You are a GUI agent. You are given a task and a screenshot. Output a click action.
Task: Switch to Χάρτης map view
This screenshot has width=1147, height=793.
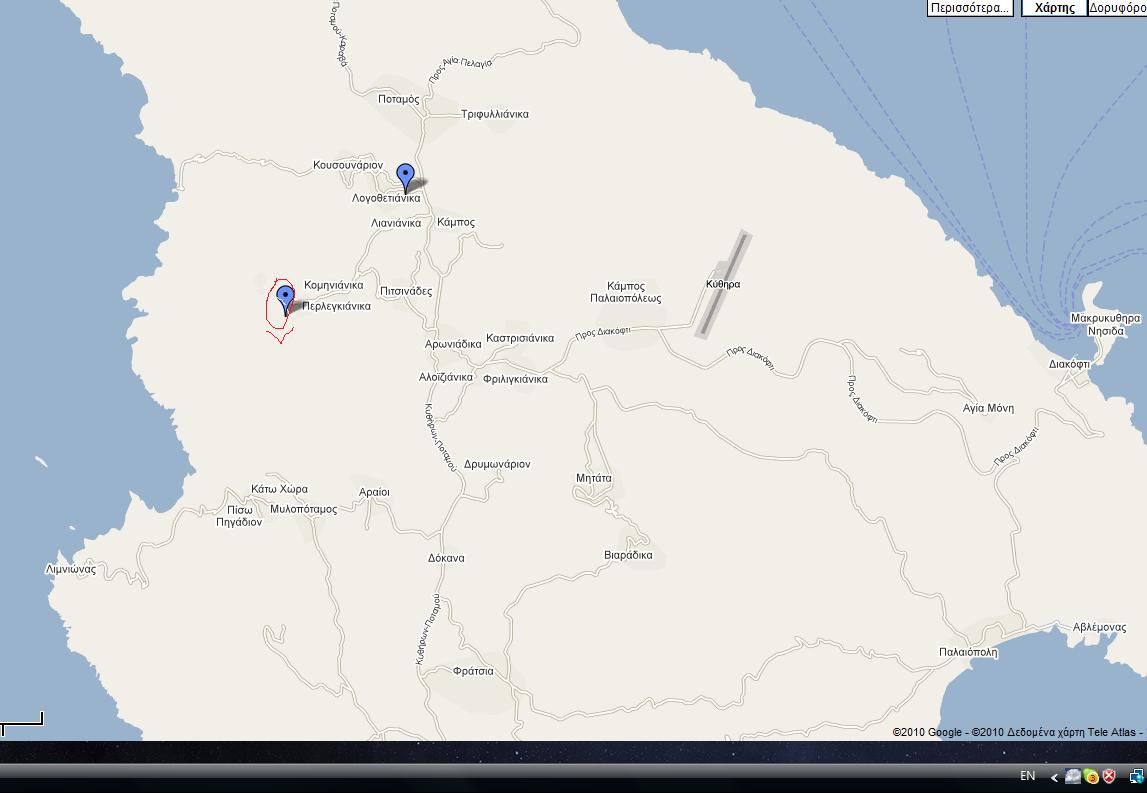coord(1054,8)
